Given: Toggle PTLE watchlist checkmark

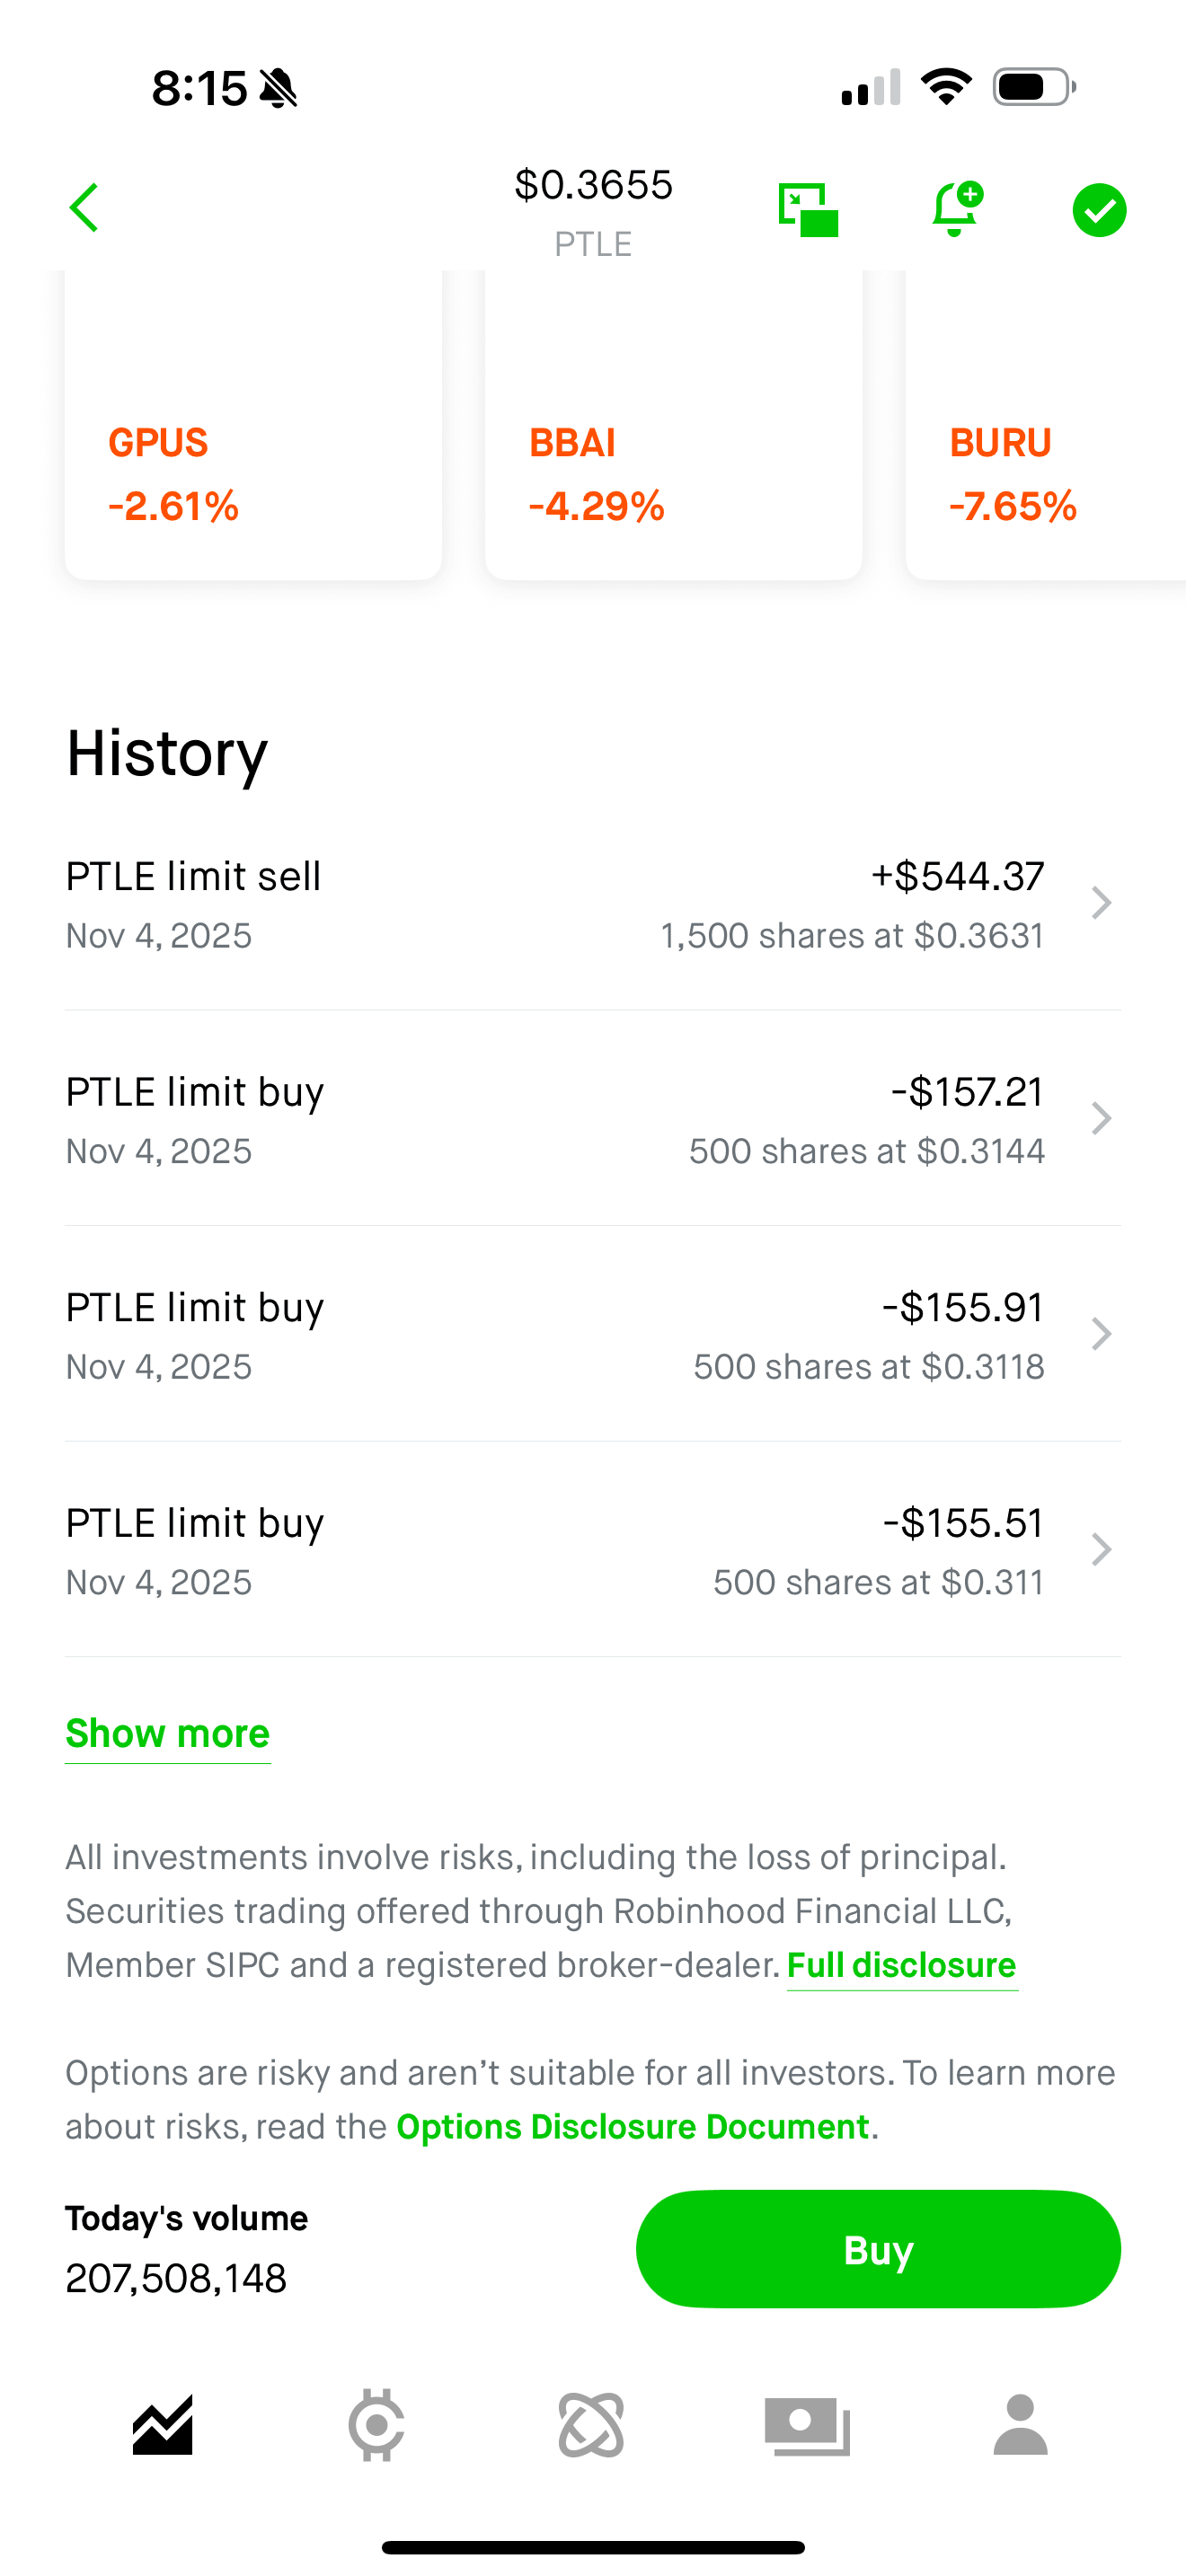Looking at the screenshot, I should tap(1099, 210).
